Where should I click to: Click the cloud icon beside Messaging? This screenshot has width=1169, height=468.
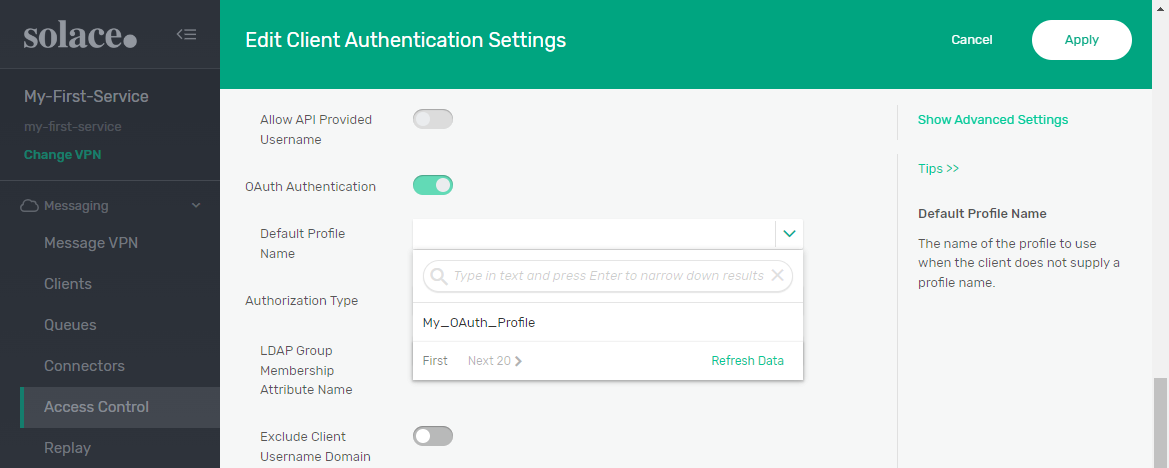tap(29, 206)
